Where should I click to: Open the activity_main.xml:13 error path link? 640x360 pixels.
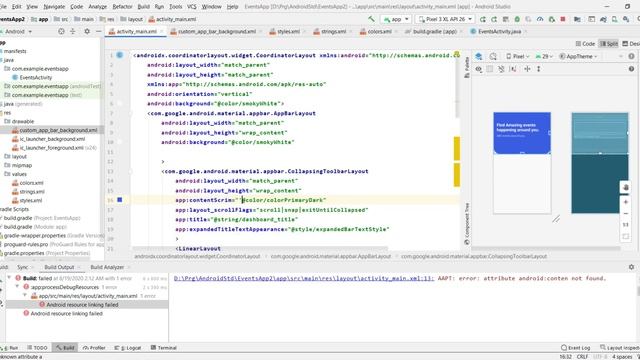(x=304, y=278)
